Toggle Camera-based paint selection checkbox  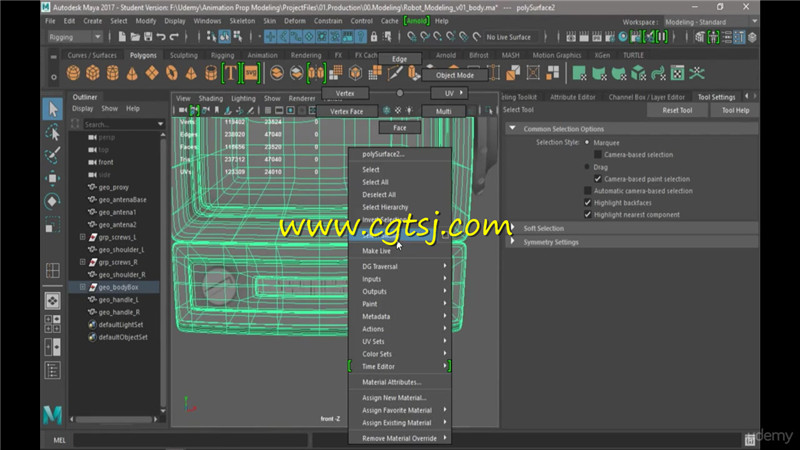(598, 179)
